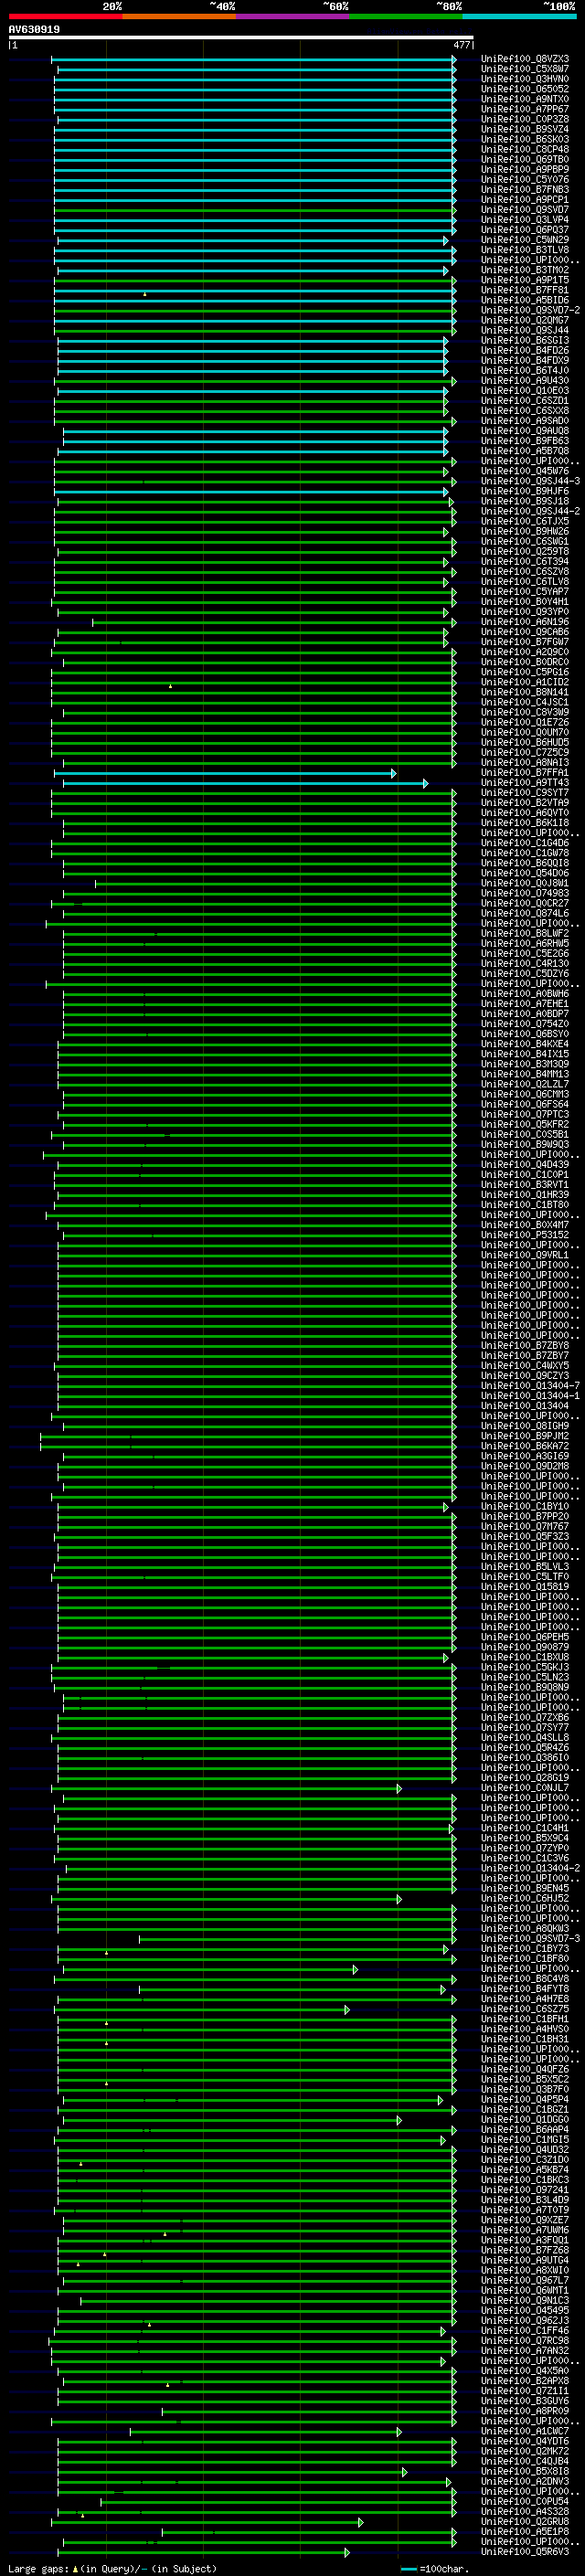Select the UniRef100_A8NAI3 label
This screenshot has width=585, height=2576.
(524, 763)
